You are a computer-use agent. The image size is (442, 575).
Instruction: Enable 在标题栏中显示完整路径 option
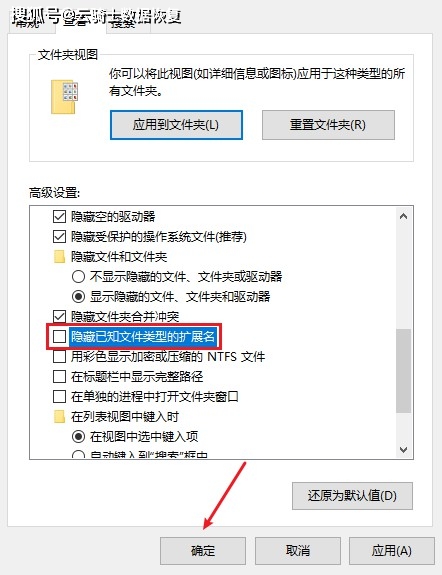point(59,377)
